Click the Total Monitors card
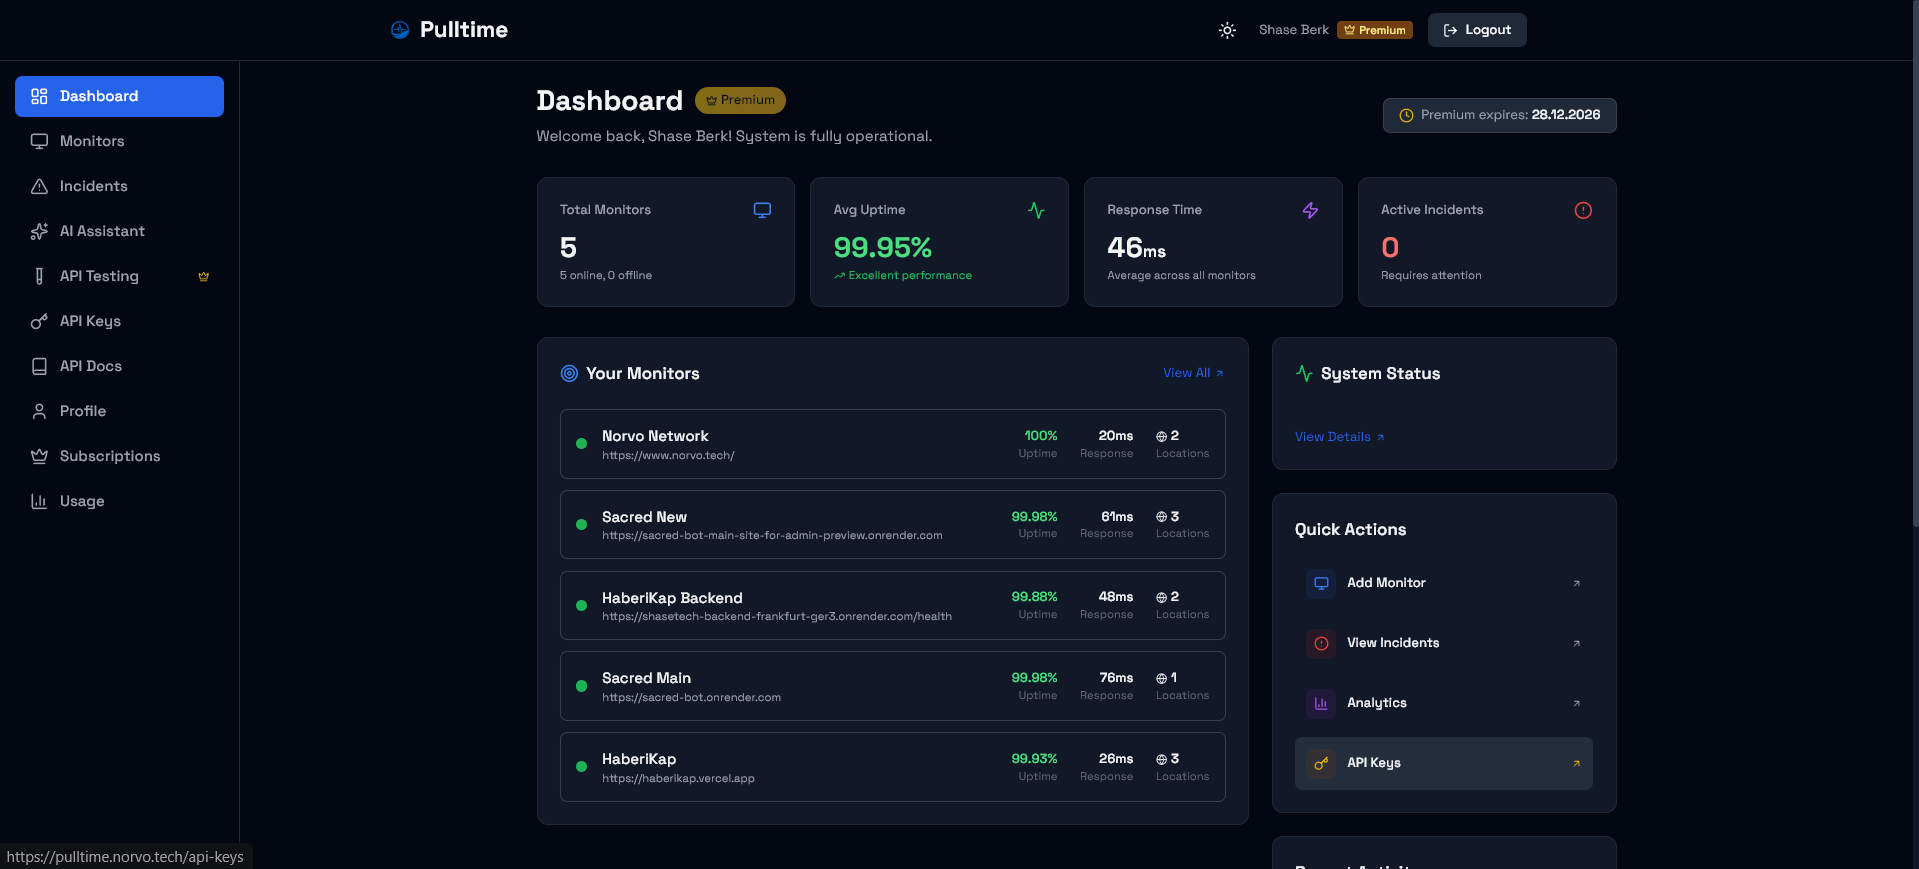Image resolution: width=1919 pixels, height=869 pixels. click(x=665, y=242)
